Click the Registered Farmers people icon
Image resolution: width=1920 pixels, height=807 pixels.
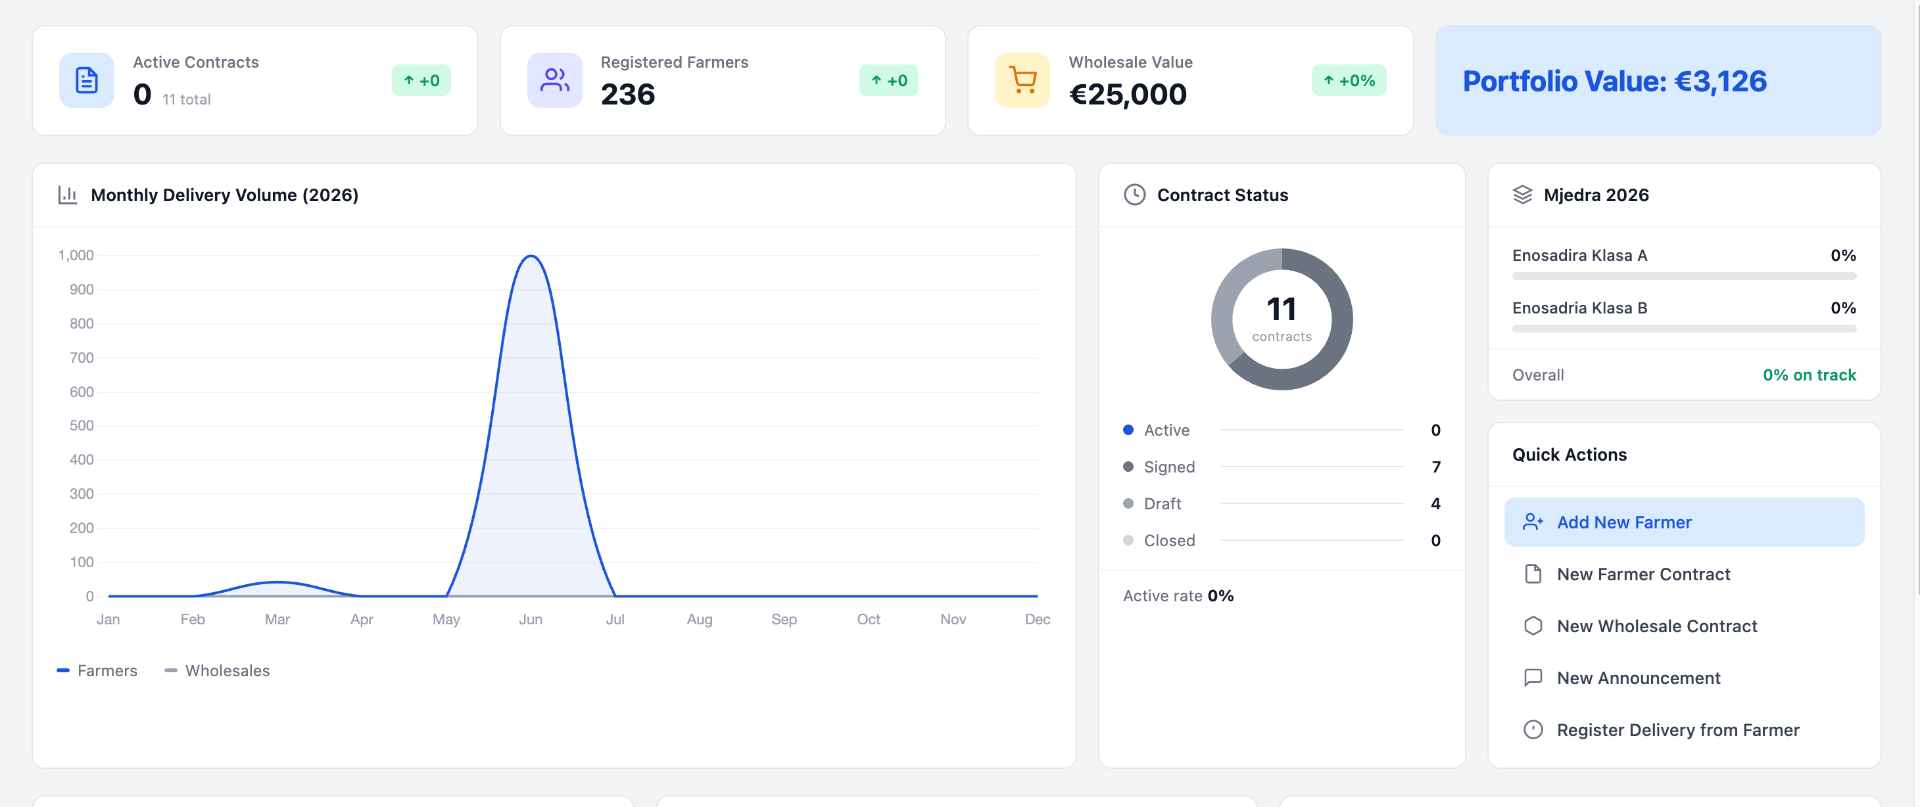click(555, 80)
